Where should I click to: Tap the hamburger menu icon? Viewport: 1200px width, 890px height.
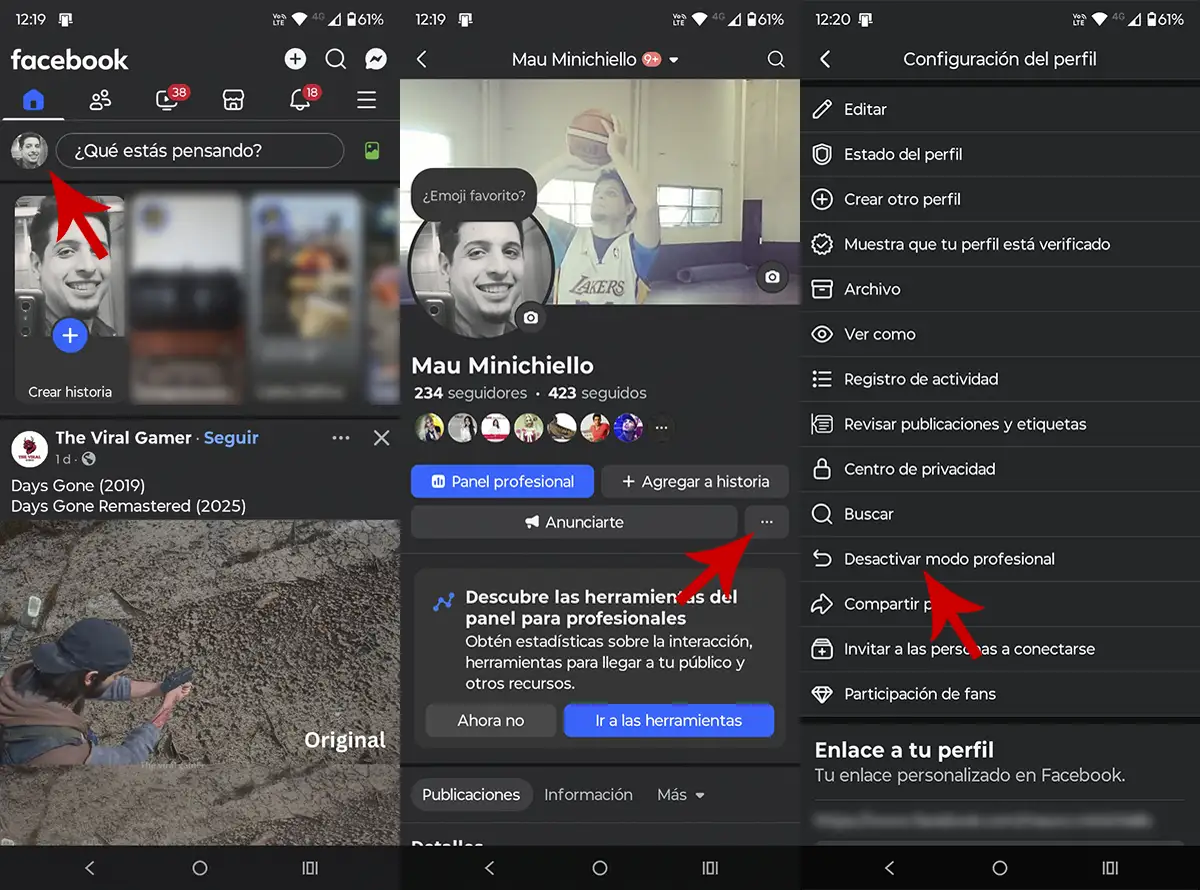(367, 100)
